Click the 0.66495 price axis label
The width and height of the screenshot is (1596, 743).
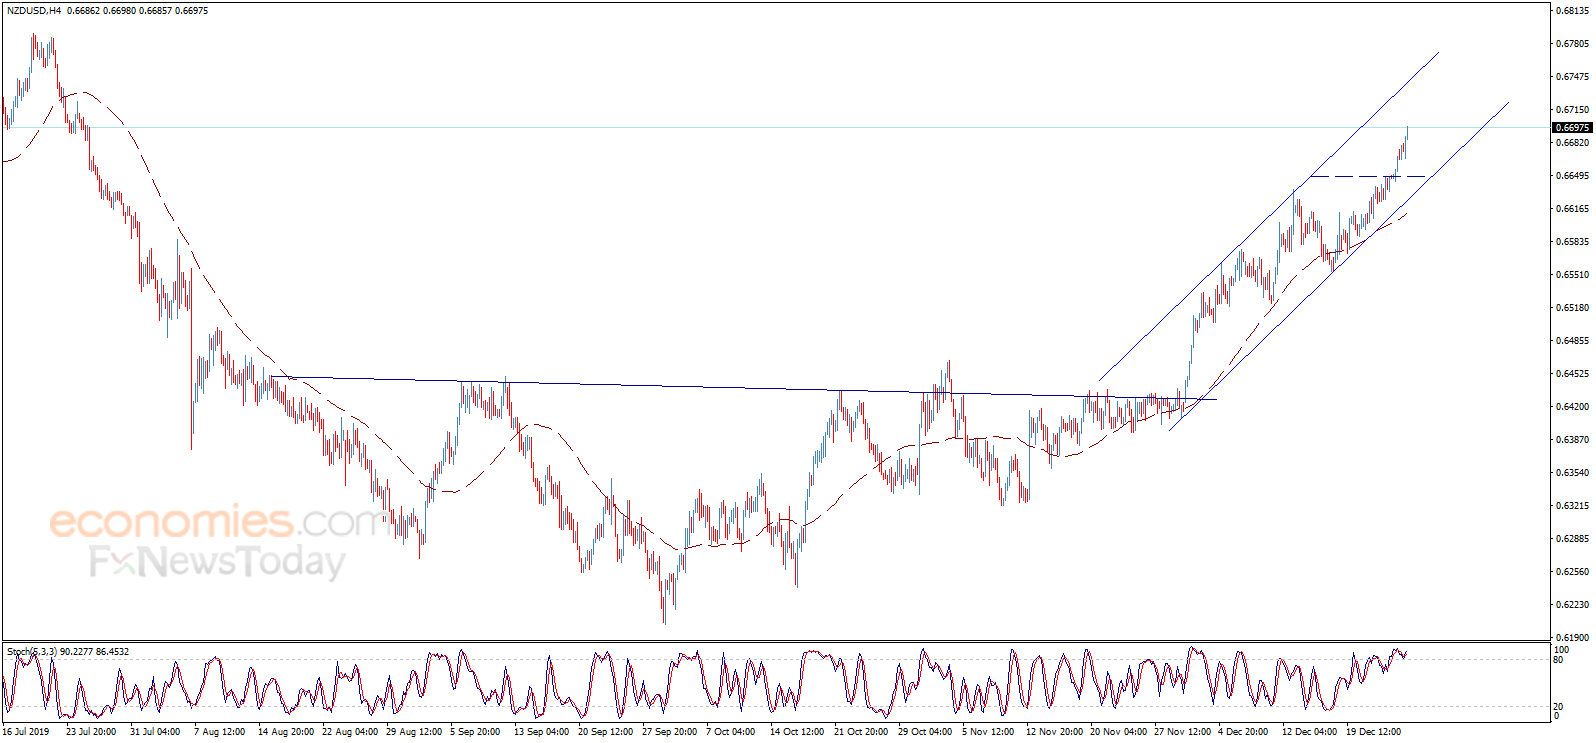click(1573, 176)
